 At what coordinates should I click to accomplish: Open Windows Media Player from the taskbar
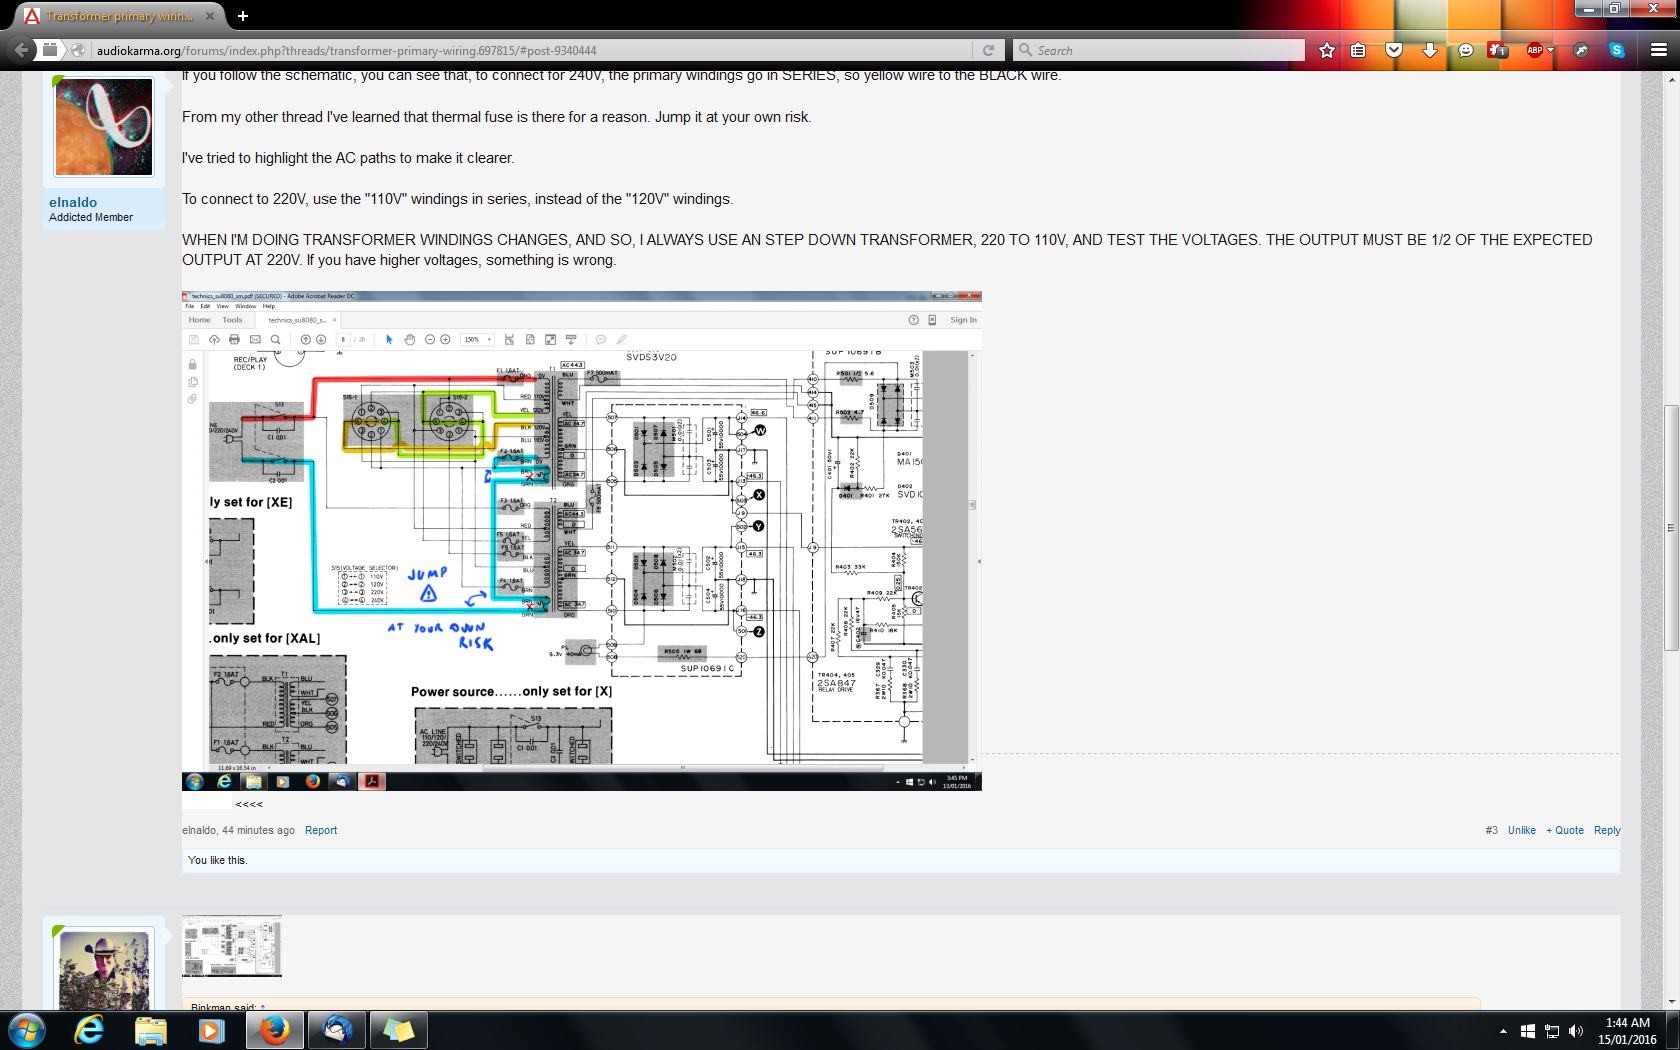pyautogui.click(x=211, y=1030)
